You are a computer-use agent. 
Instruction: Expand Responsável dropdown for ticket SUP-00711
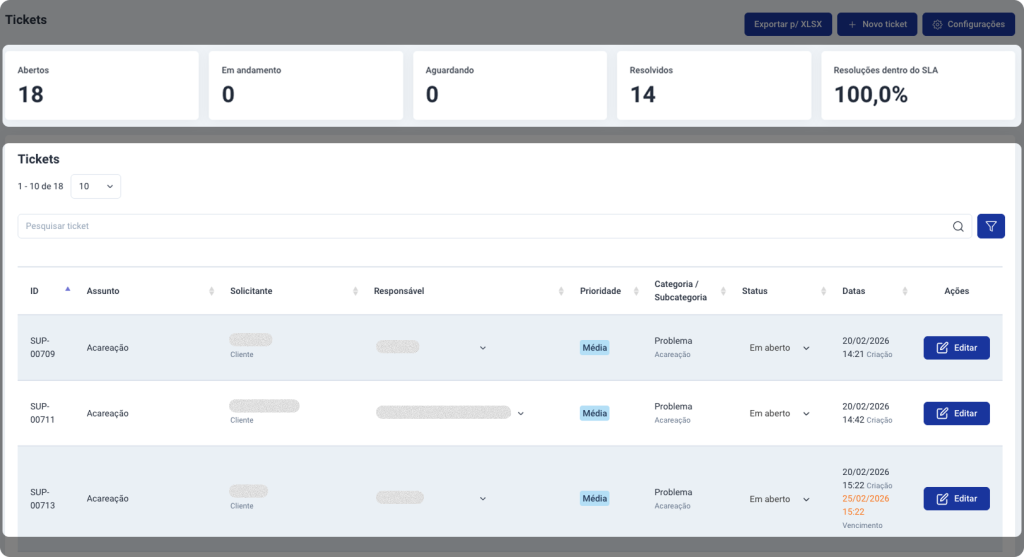click(x=520, y=413)
